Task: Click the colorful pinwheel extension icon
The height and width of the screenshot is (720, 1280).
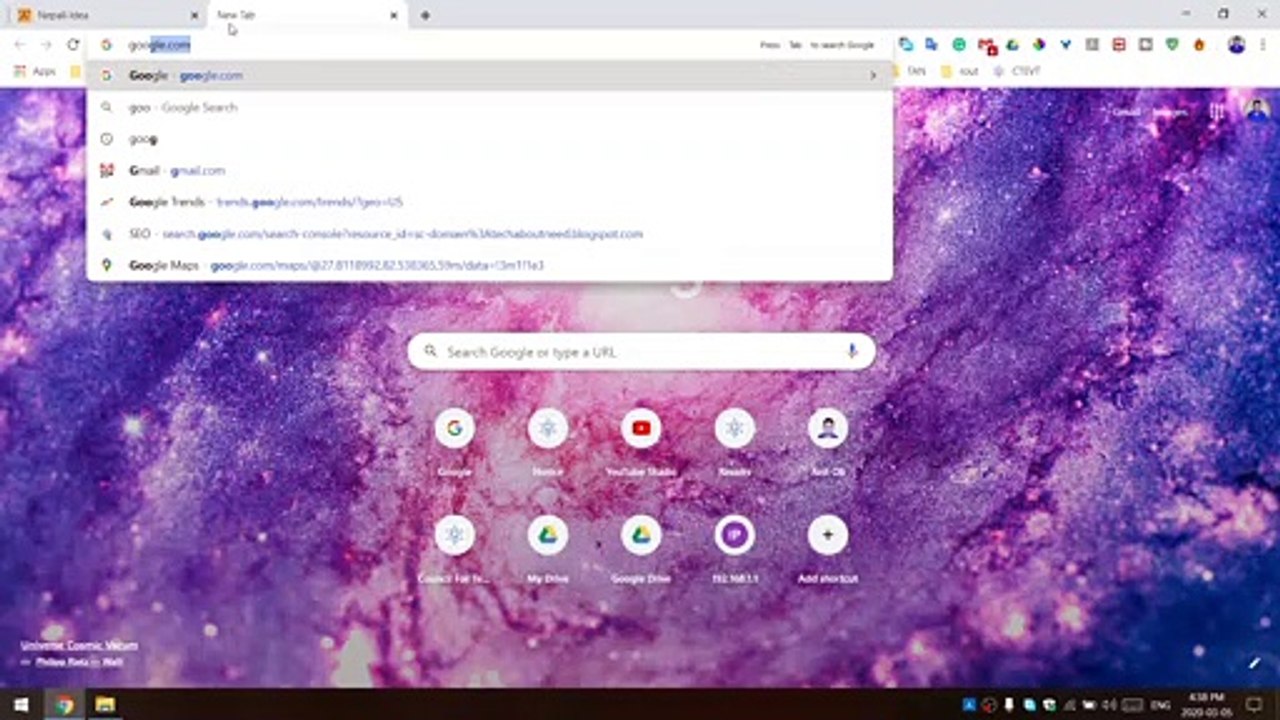Action: [1039, 45]
